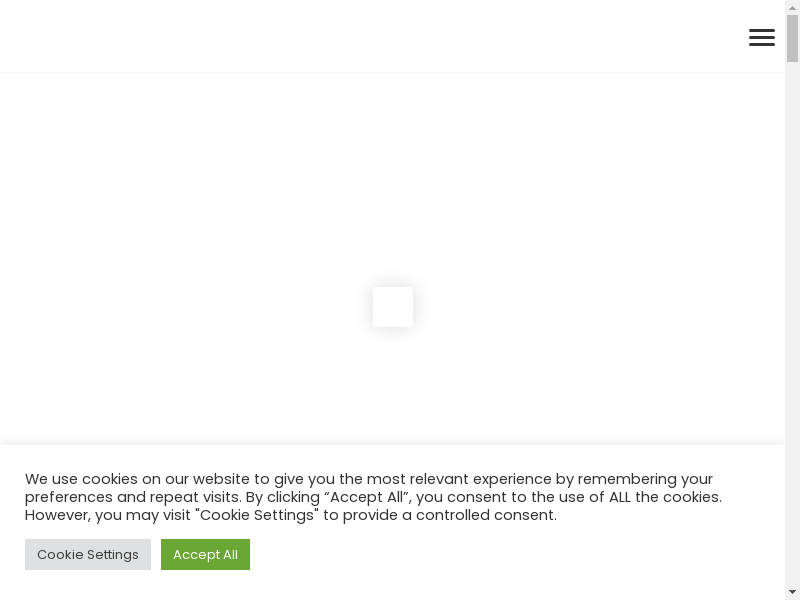Image resolution: width=800 pixels, height=600 pixels.
Task: Accept all cookies with the green button
Action: click(x=205, y=554)
